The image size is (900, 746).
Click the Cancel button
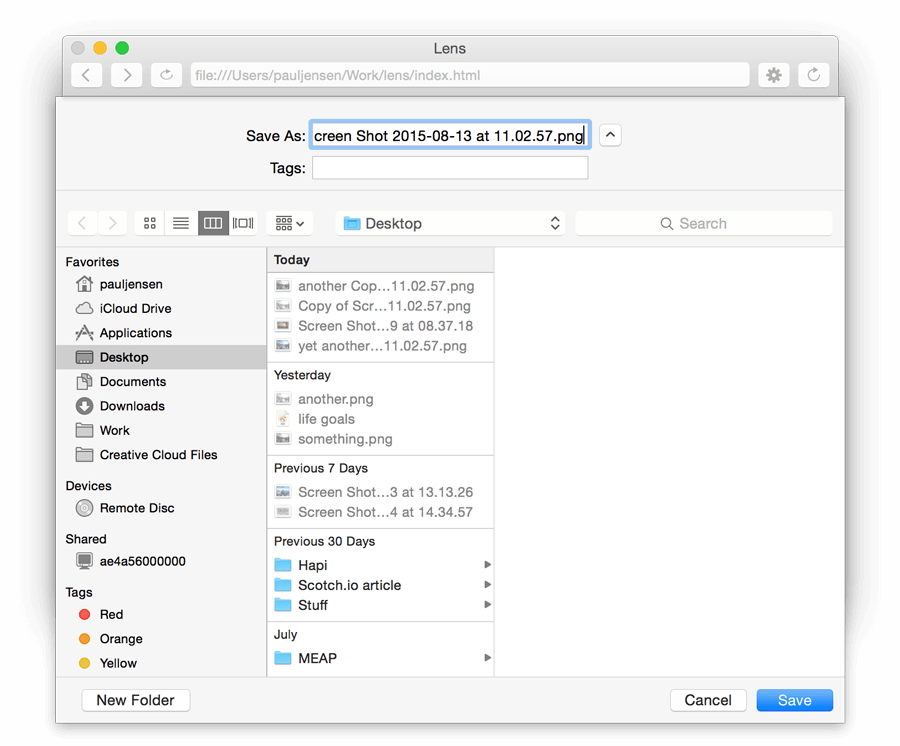(708, 700)
